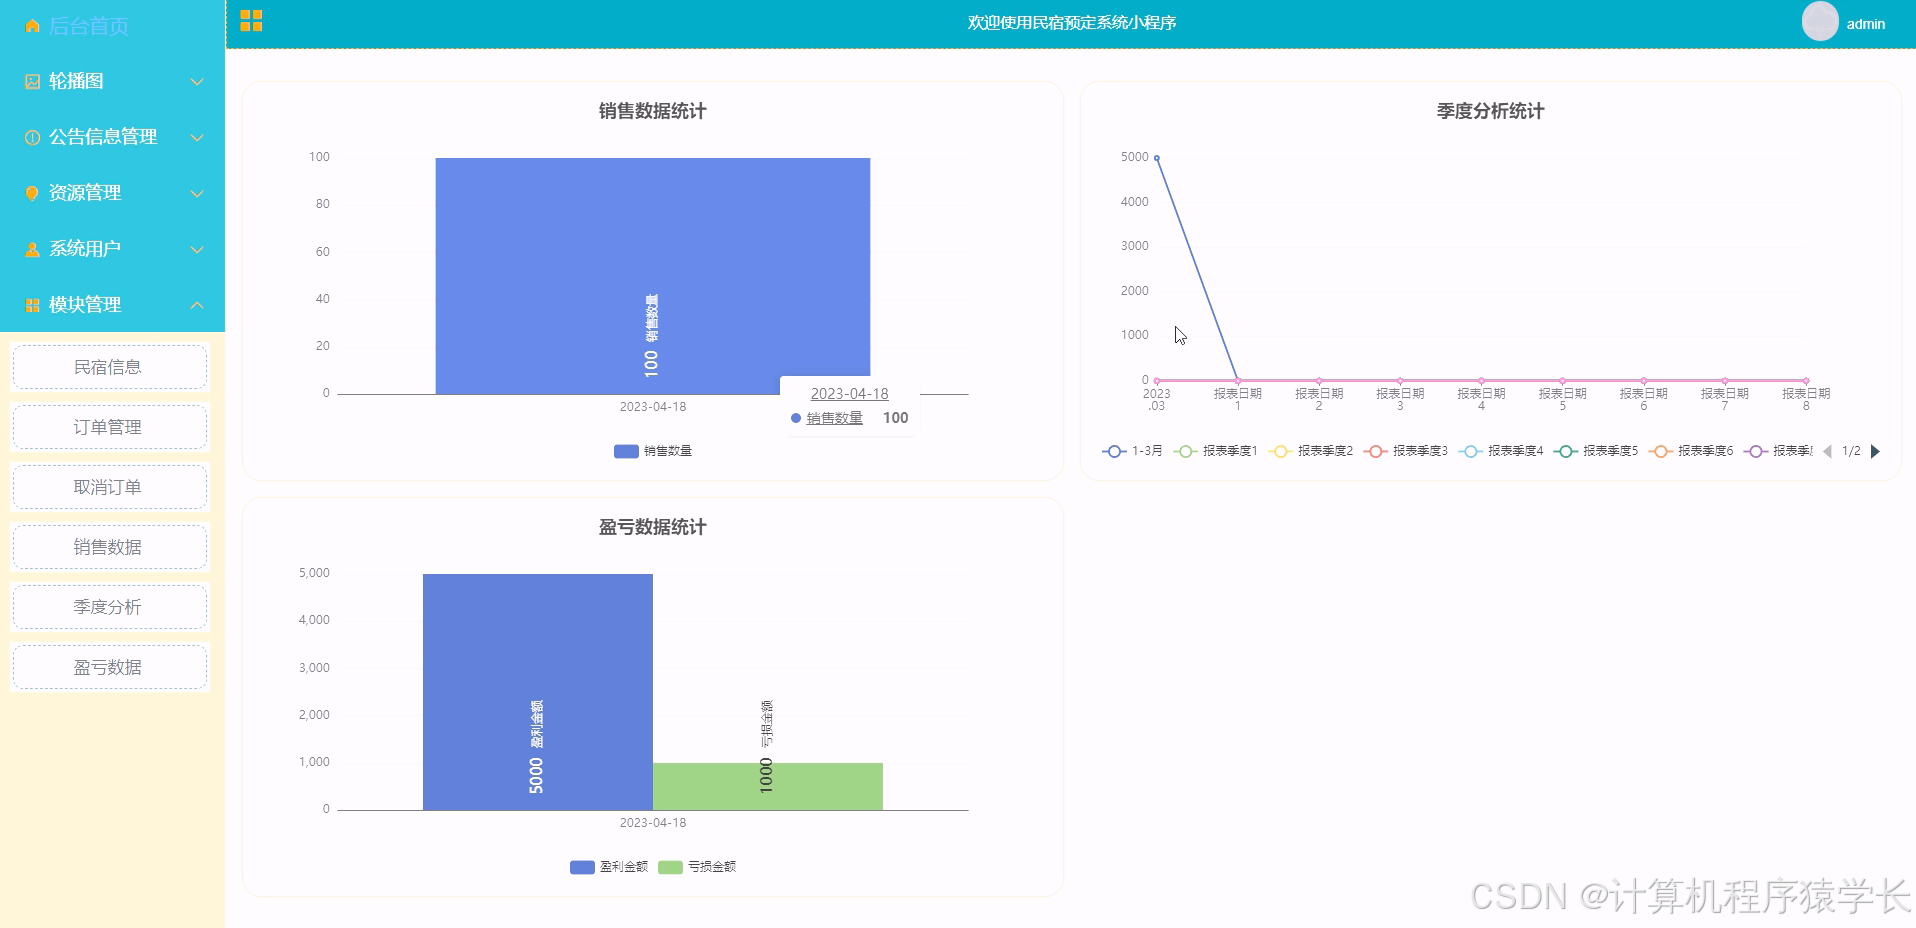This screenshot has height=928, width=1916.
Task: Click the green 1000 亏损金额 bar
Action: pos(768,787)
